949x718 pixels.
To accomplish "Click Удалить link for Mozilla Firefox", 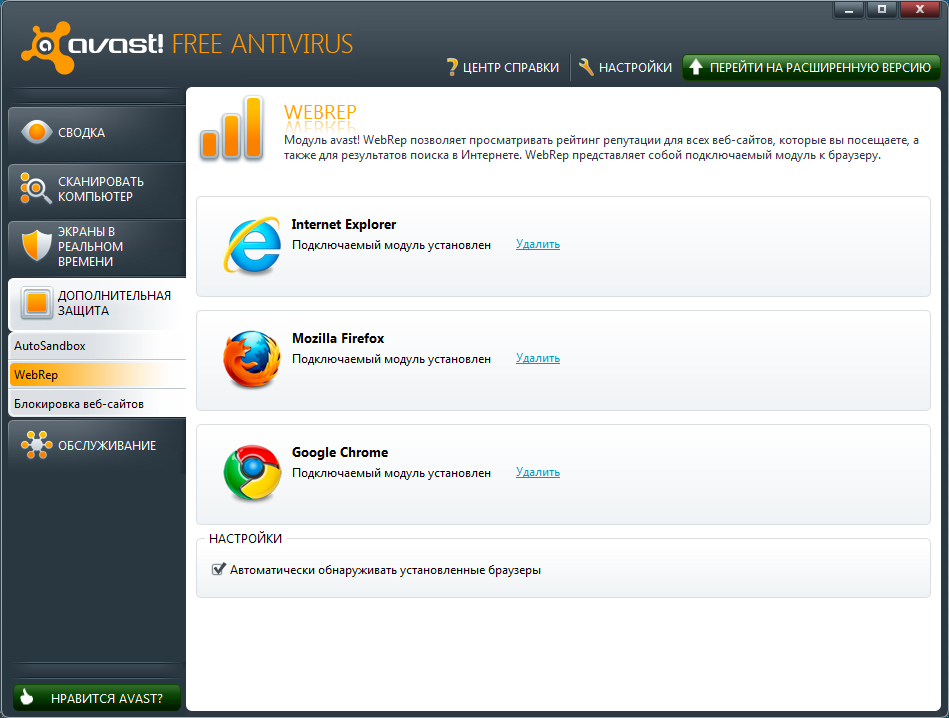I will pyautogui.click(x=538, y=358).
